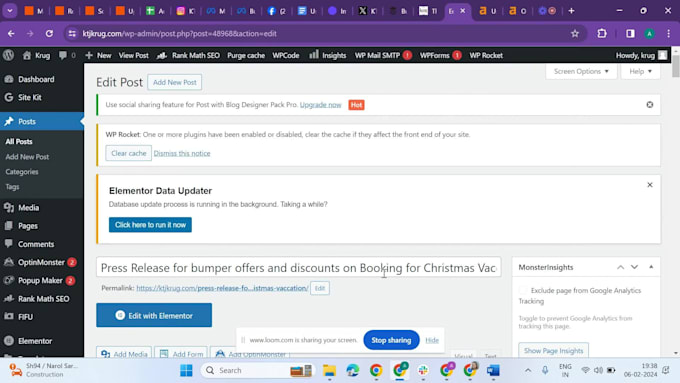Move MonsterInsights panel down

(x=634, y=267)
